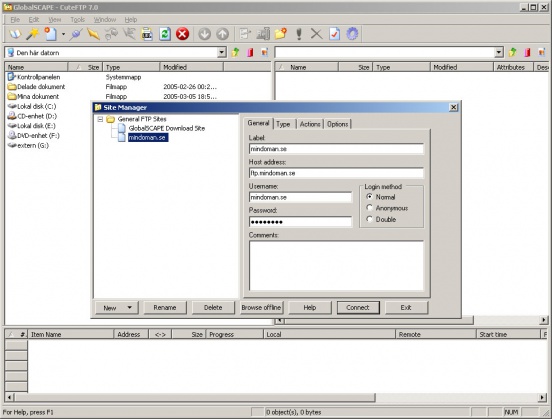Select the Normal login method
This screenshot has height=419, width=552.
point(369,196)
